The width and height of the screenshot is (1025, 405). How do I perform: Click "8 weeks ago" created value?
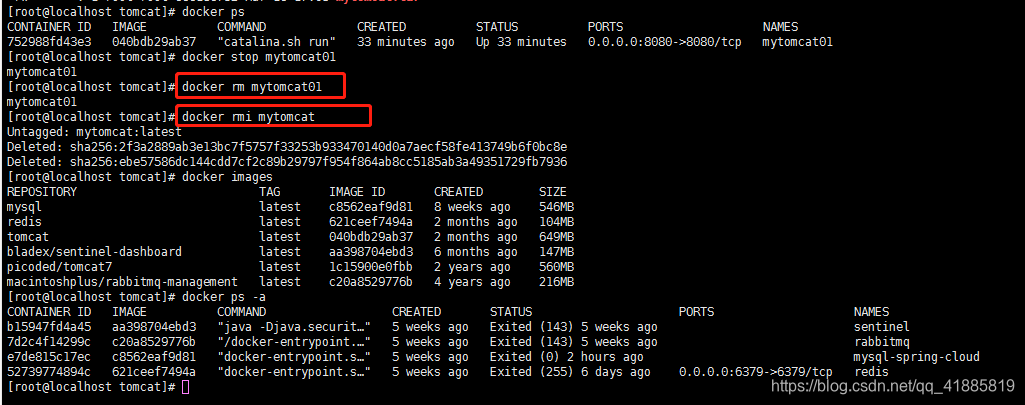(x=472, y=207)
